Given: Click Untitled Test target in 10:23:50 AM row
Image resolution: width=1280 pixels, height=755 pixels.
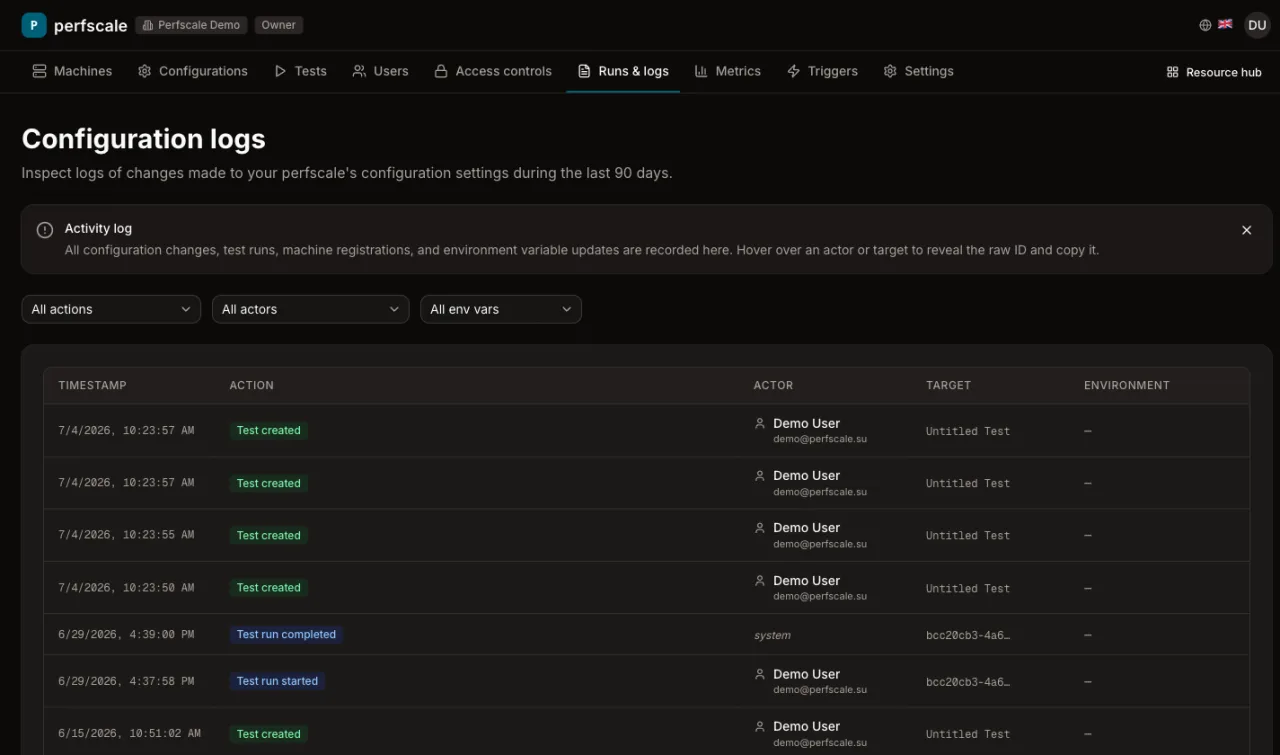Looking at the screenshot, I should 968,588.
